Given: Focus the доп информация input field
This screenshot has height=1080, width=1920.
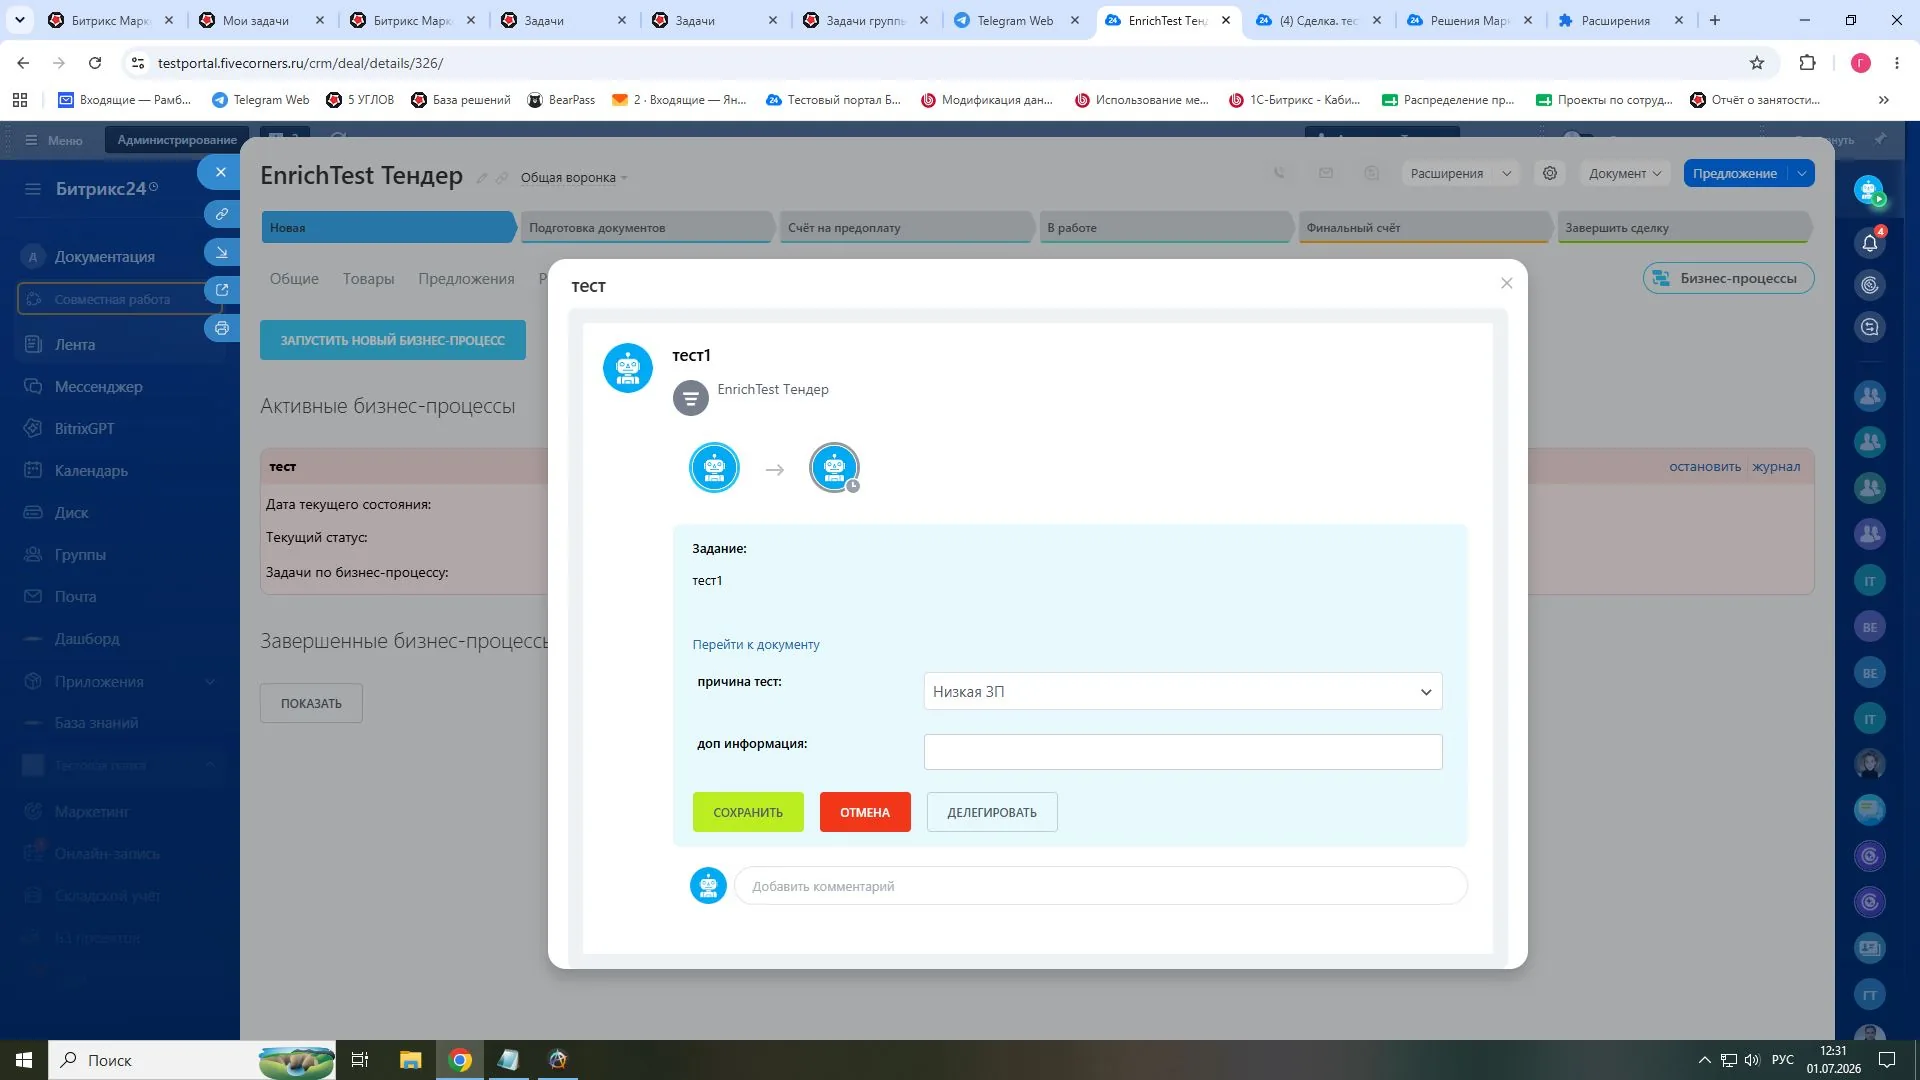Looking at the screenshot, I should (x=1182, y=752).
